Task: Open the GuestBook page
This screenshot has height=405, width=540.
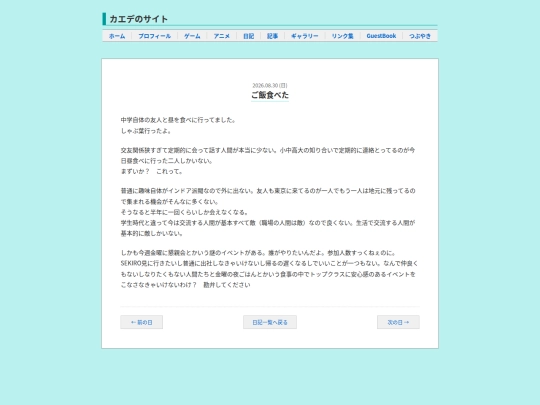Action: pos(381,36)
